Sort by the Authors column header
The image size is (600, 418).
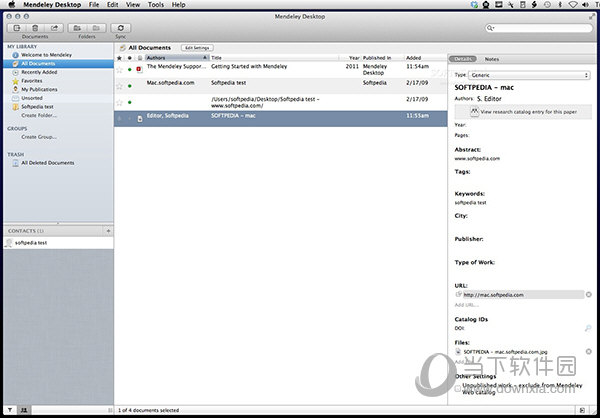pyautogui.click(x=177, y=58)
